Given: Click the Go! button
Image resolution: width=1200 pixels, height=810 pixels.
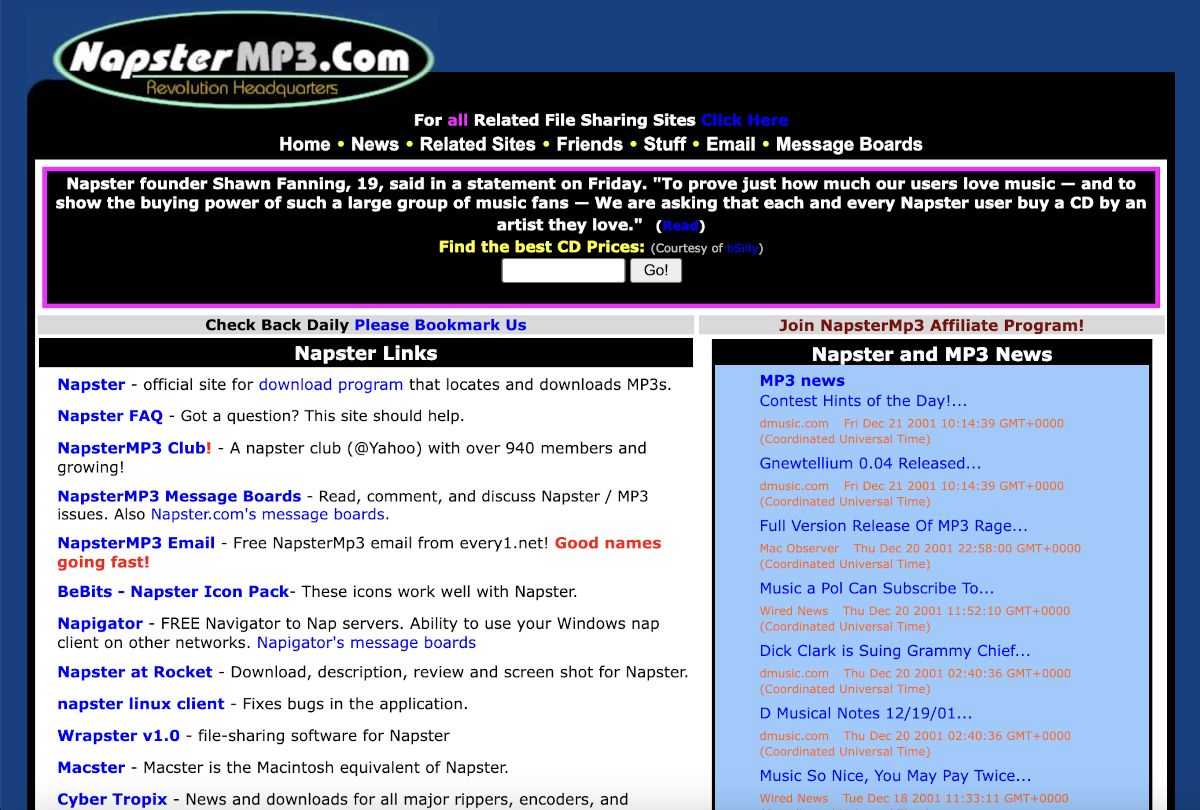Looking at the screenshot, I should (656, 270).
